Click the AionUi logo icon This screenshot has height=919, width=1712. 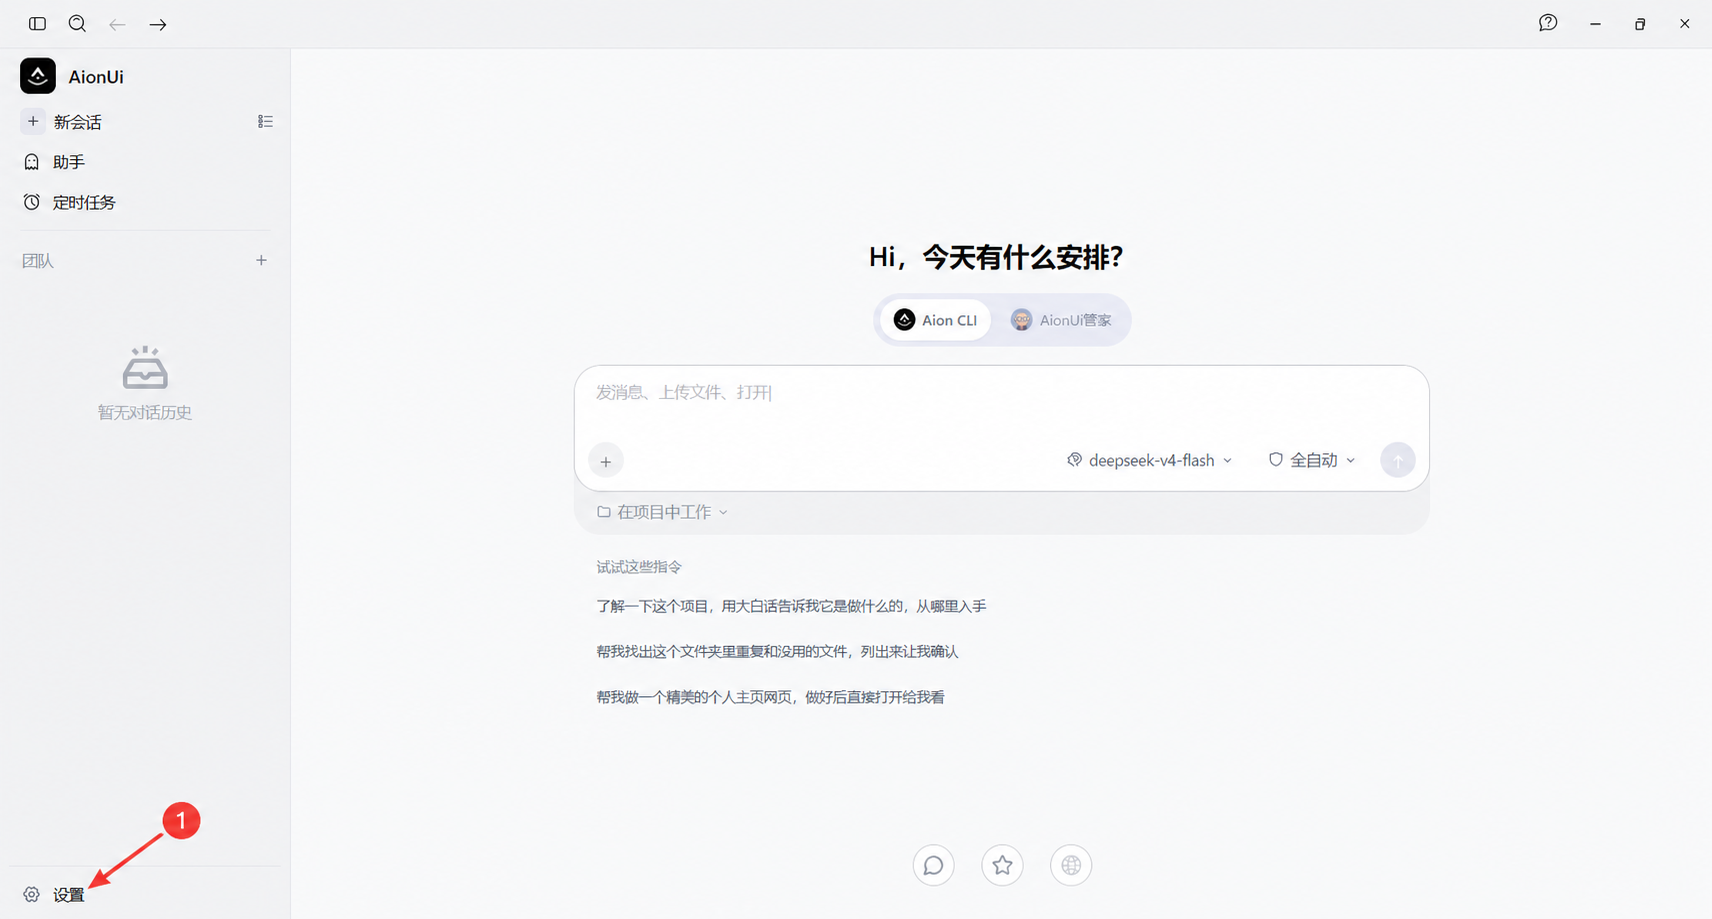click(x=38, y=76)
